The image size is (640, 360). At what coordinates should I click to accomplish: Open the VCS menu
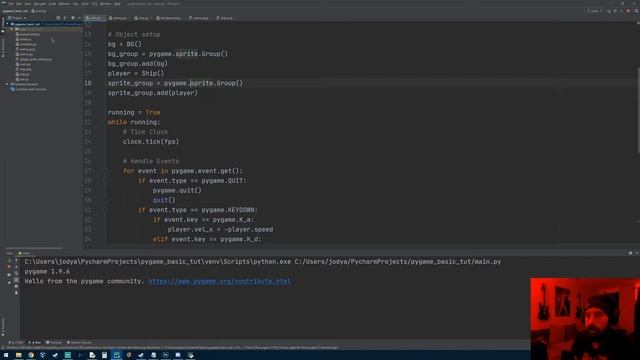click(x=94, y=4)
